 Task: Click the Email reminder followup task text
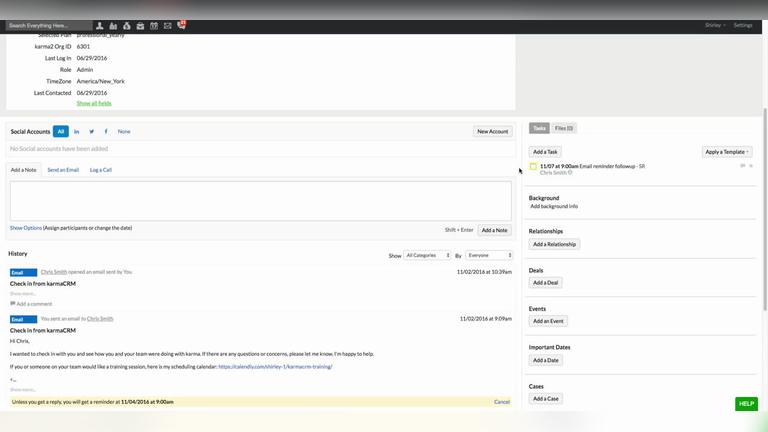pos(612,167)
